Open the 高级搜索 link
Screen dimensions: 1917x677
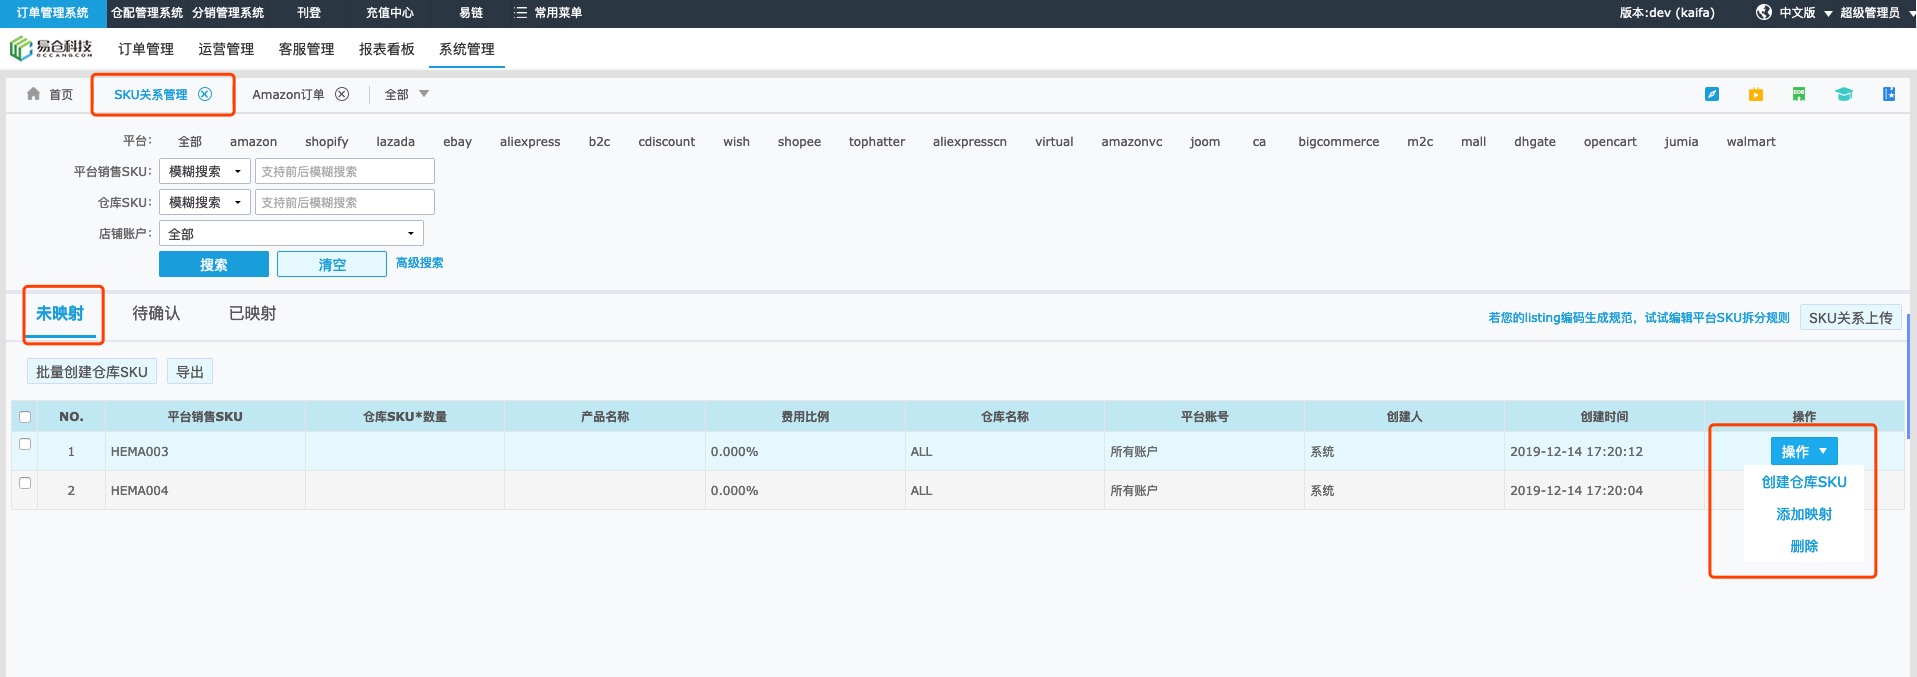(419, 263)
